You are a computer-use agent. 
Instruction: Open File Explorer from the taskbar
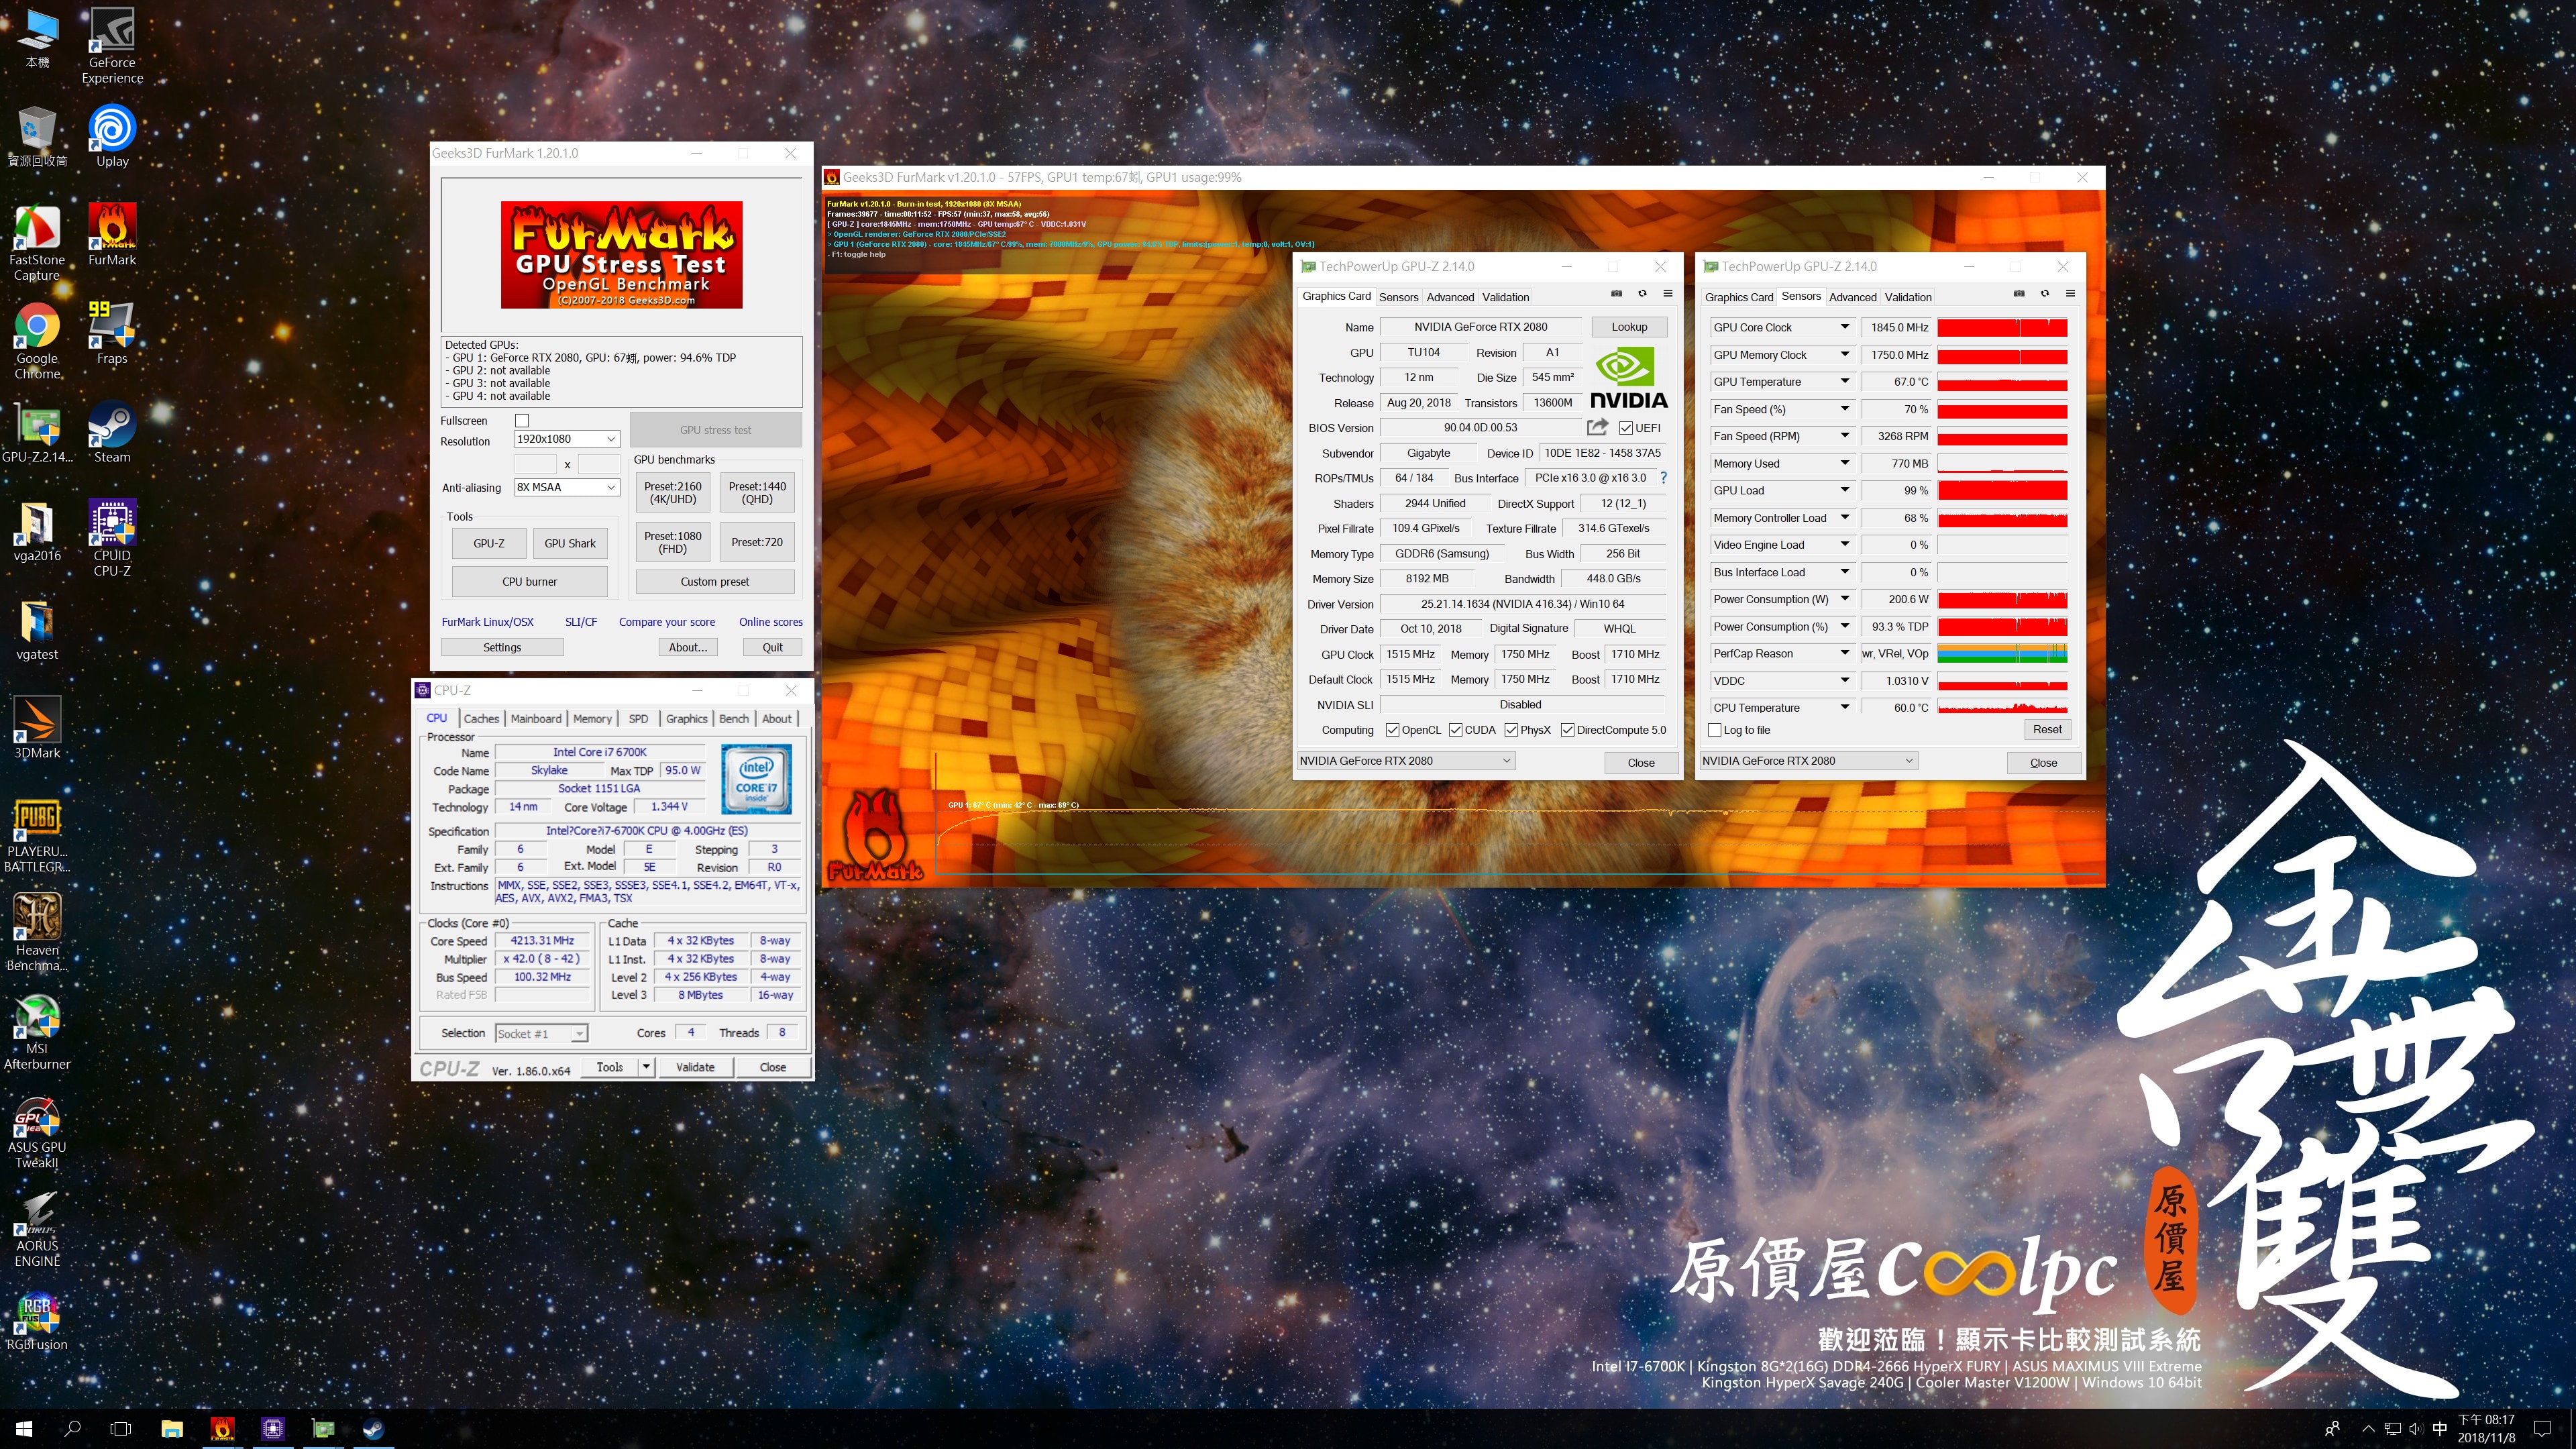coord(172,1428)
